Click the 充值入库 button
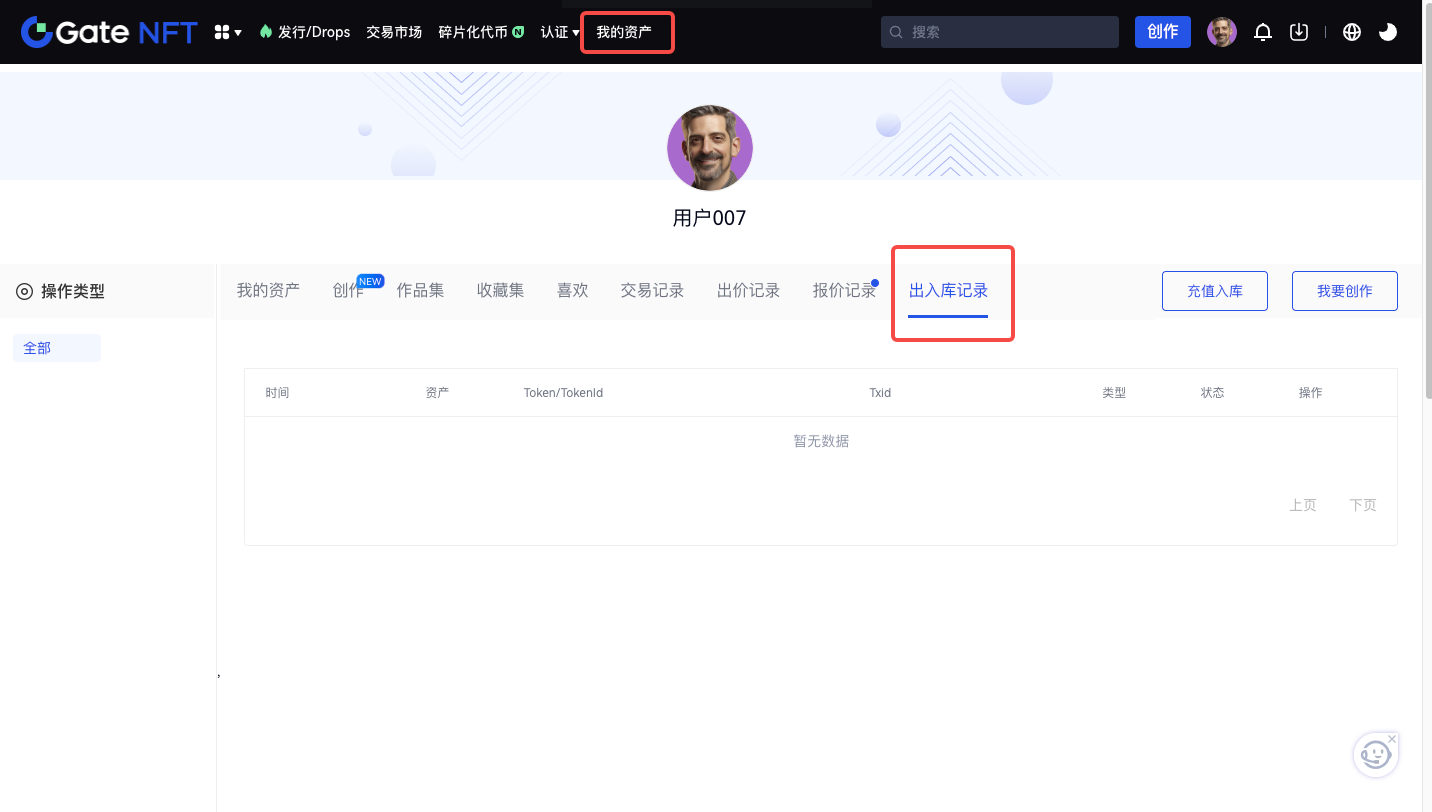 pos(1214,291)
